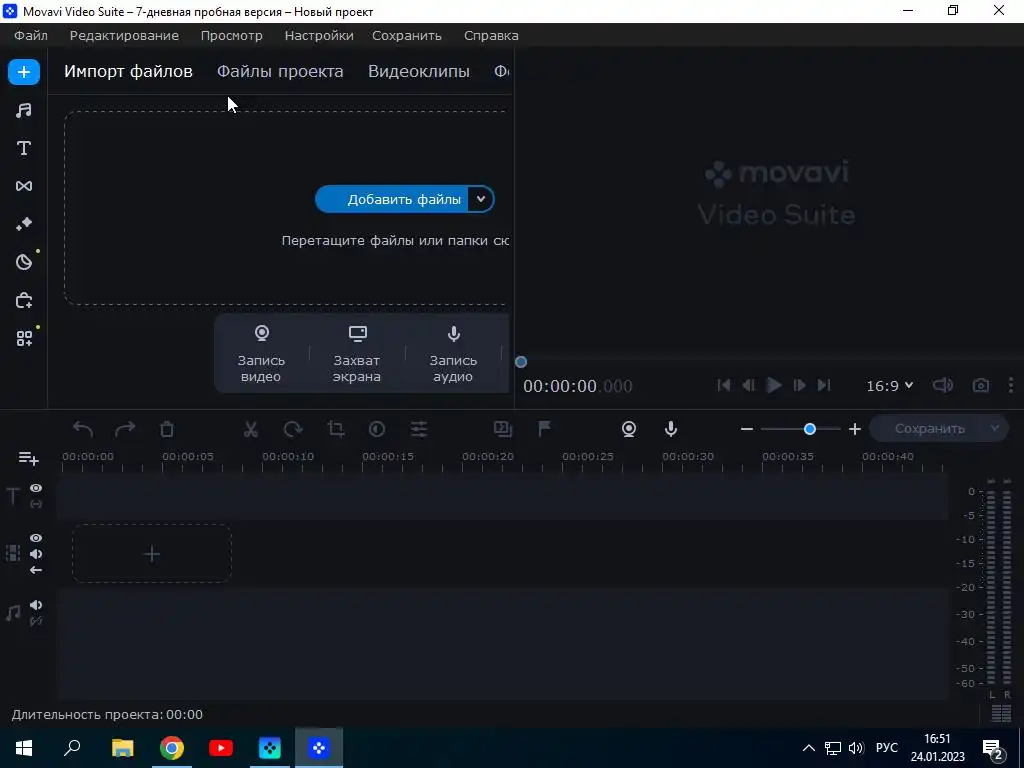Open the Сохранить menu in menu bar

[x=407, y=35]
